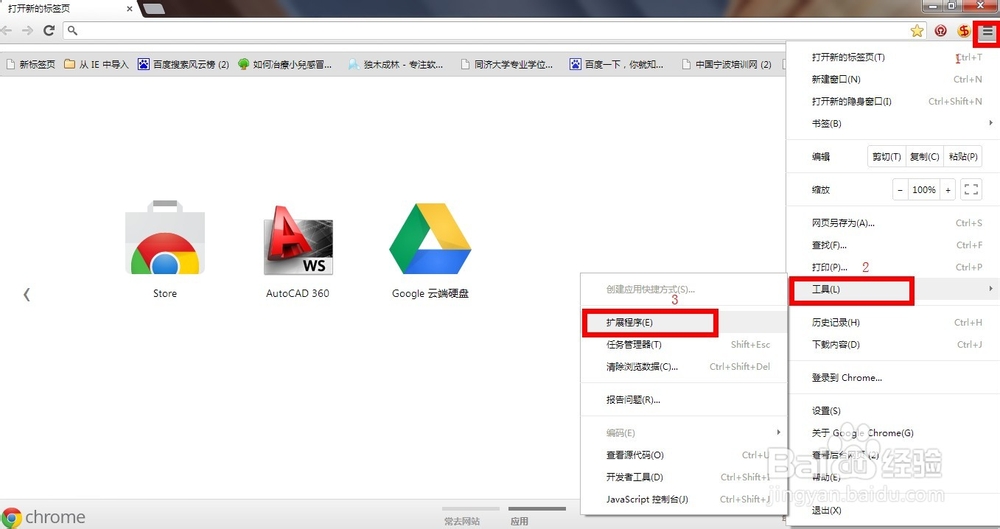Open 任务管理器(T) in the submenu

pyautogui.click(x=684, y=345)
